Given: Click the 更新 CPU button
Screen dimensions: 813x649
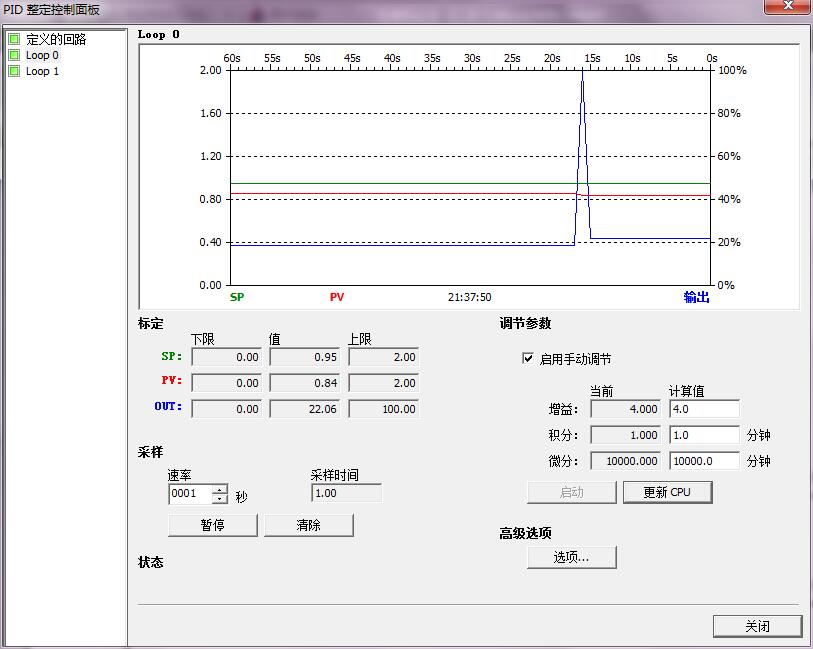Looking at the screenshot, I should [x=666, y=492].
